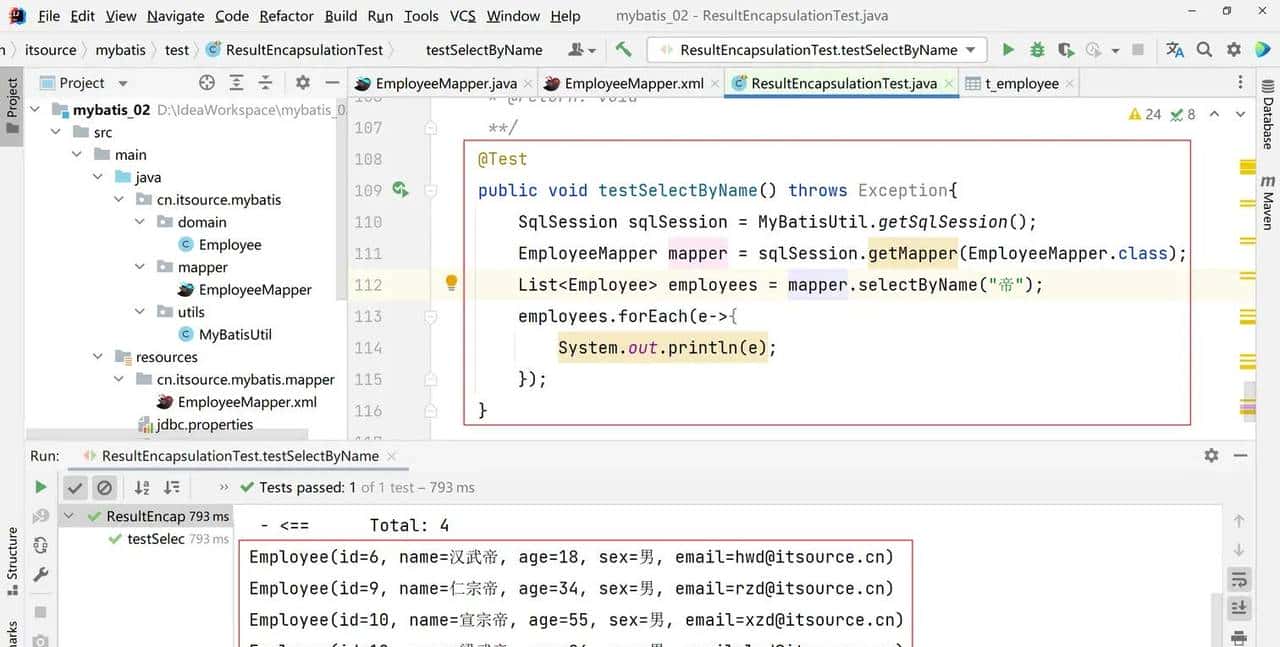Image resolution: width=1280 pixels, height=647 pixels.
Task: Switch to the EmployeeMapper.xml editor tab
Action: [x=623, y=84]
